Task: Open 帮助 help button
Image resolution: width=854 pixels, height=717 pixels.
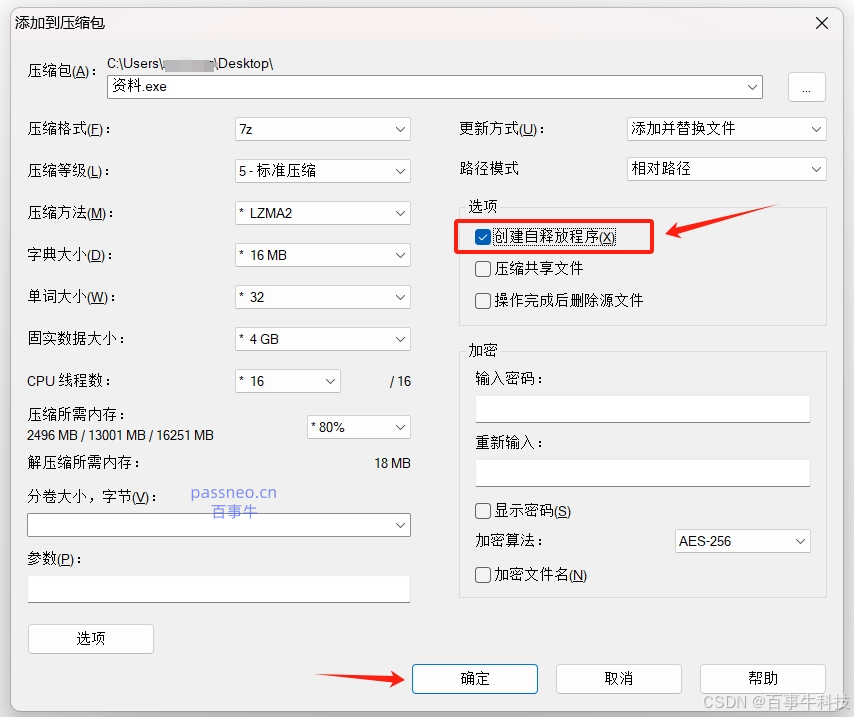Action: [x=762, y=679]
